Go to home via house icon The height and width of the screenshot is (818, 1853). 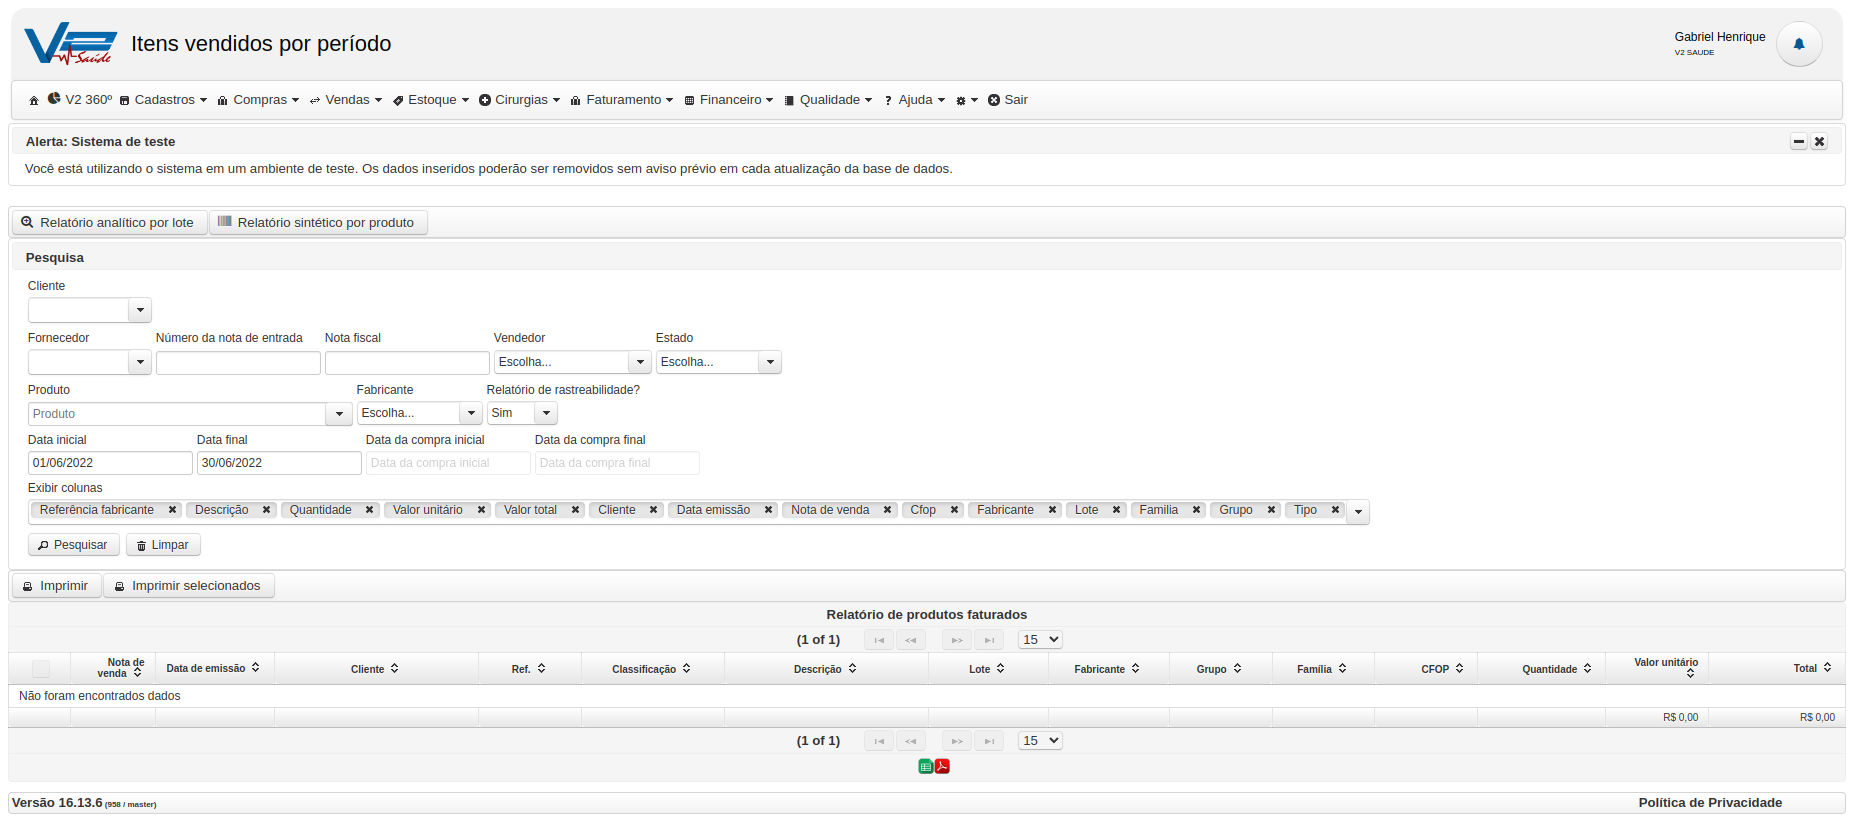34,100
